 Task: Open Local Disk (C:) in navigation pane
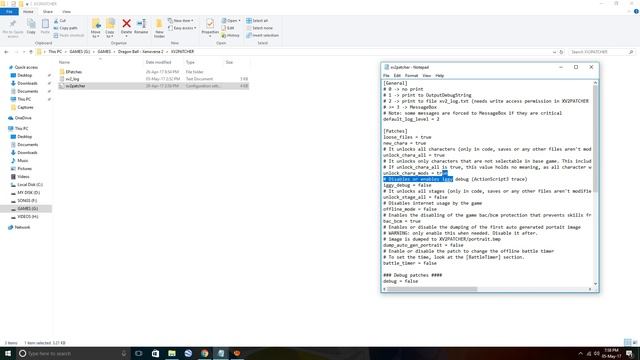click(x=30, y=184)
